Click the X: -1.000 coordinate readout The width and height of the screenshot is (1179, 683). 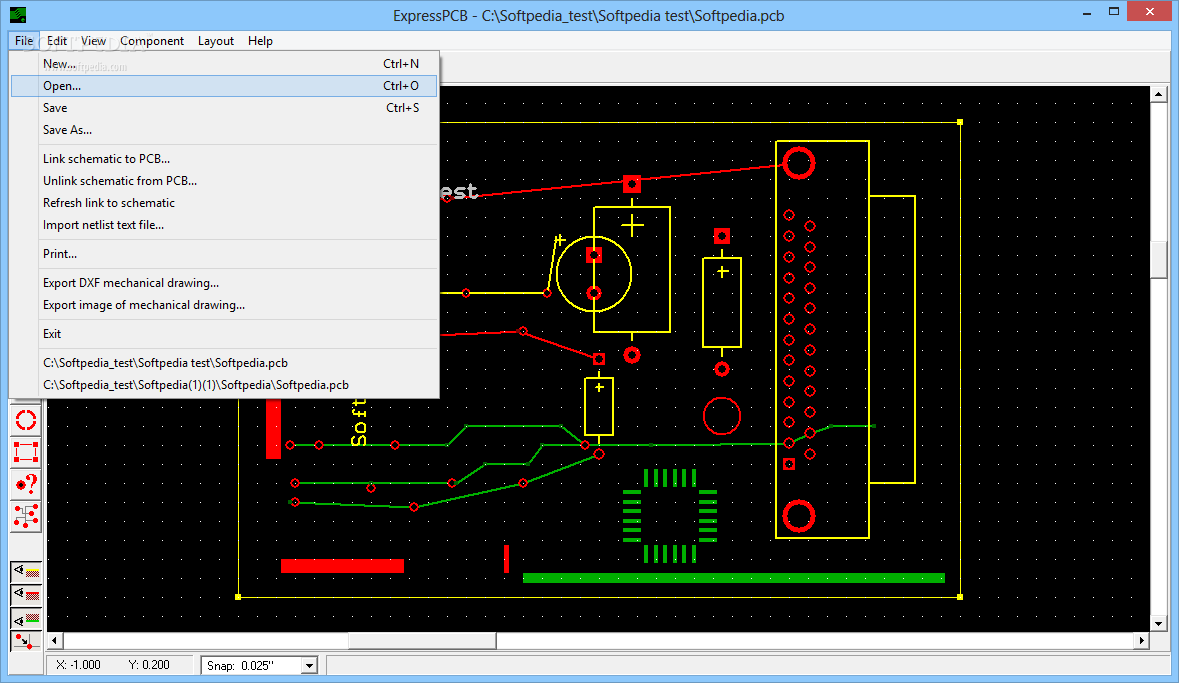pyautogui.click(x=78, y=665)
